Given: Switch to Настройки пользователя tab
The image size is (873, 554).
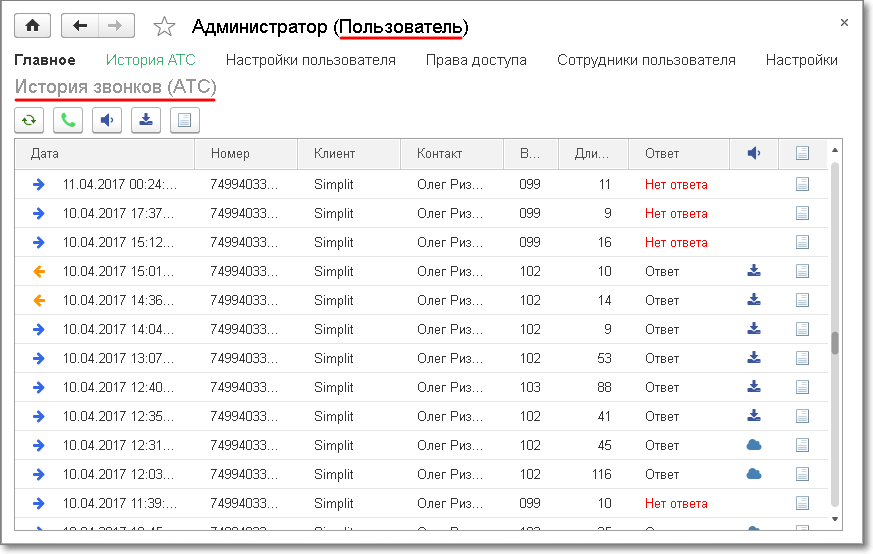Looking at the screenshot, I should (x=310, y=60).
